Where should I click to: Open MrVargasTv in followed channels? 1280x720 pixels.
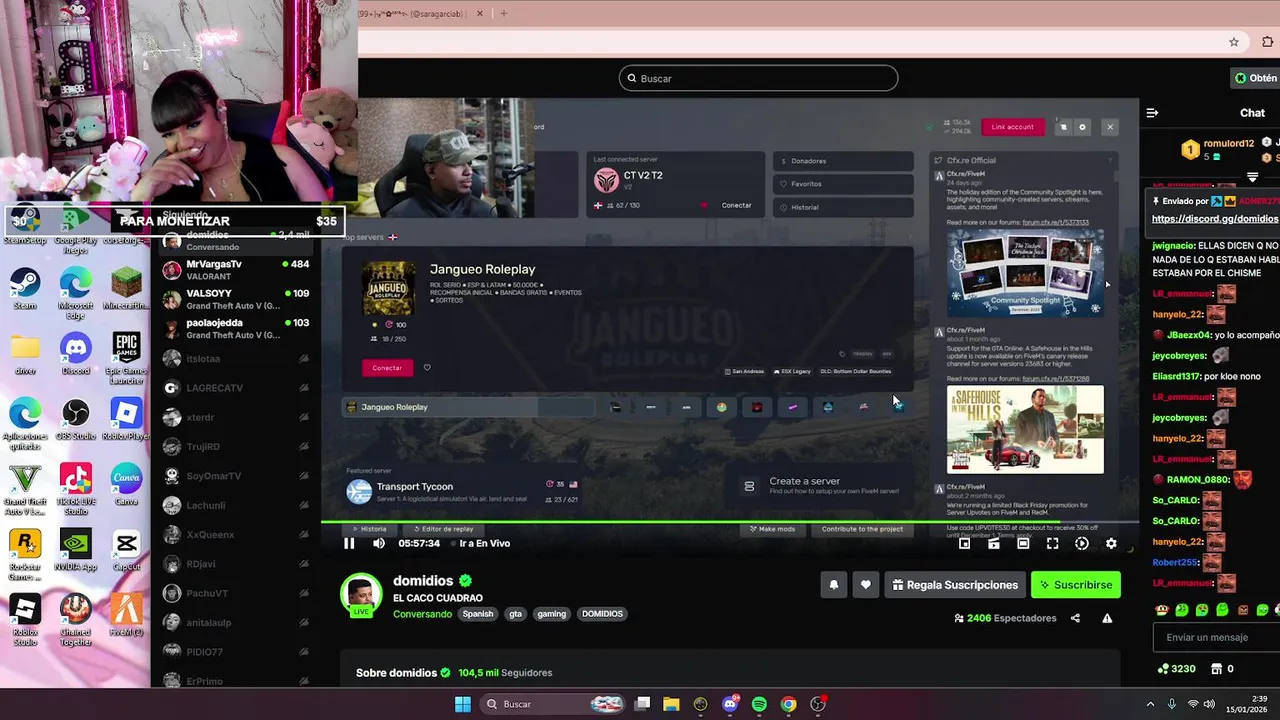236,270
